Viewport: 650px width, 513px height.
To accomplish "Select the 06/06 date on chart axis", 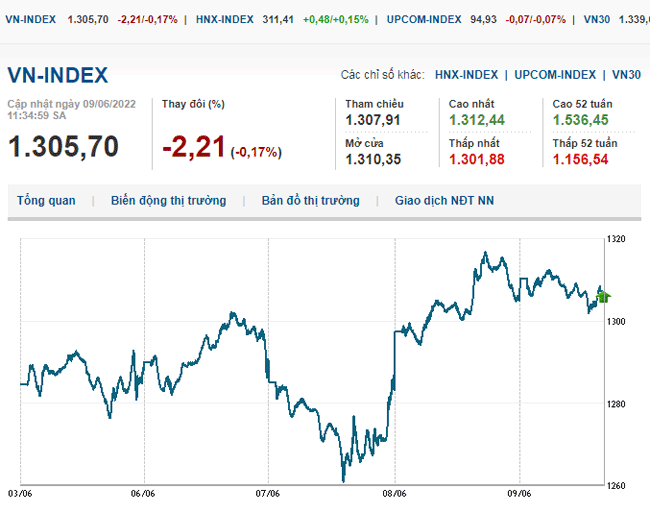I will [143, 493].
